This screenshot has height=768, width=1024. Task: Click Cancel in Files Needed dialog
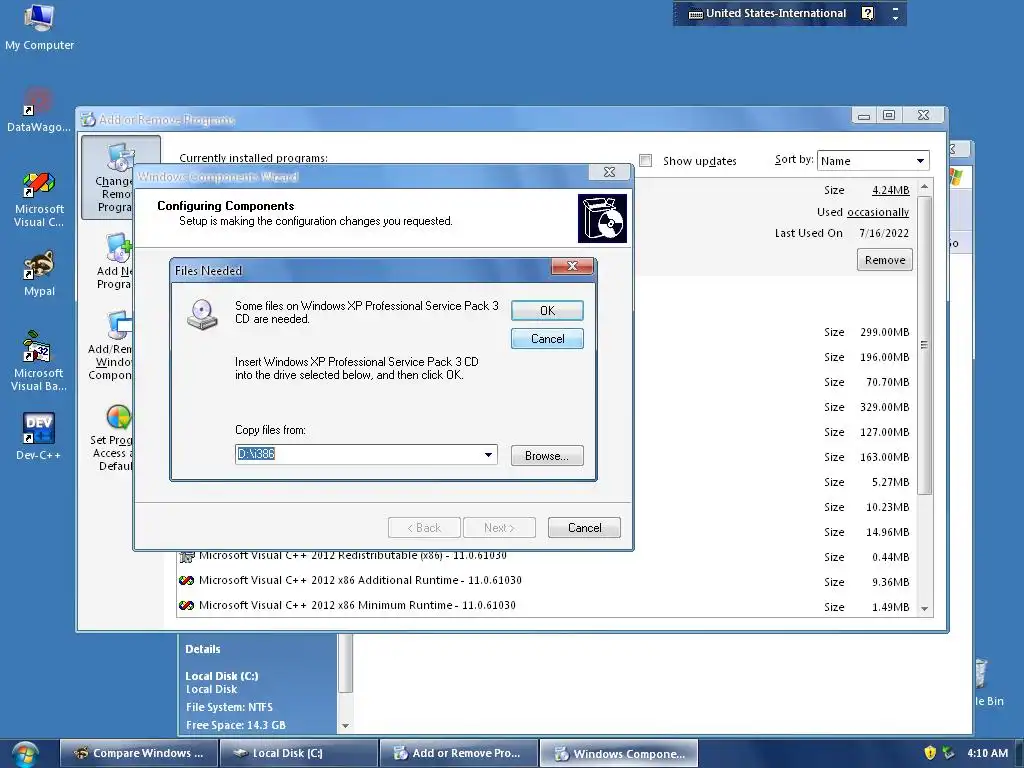click(547, 339)
